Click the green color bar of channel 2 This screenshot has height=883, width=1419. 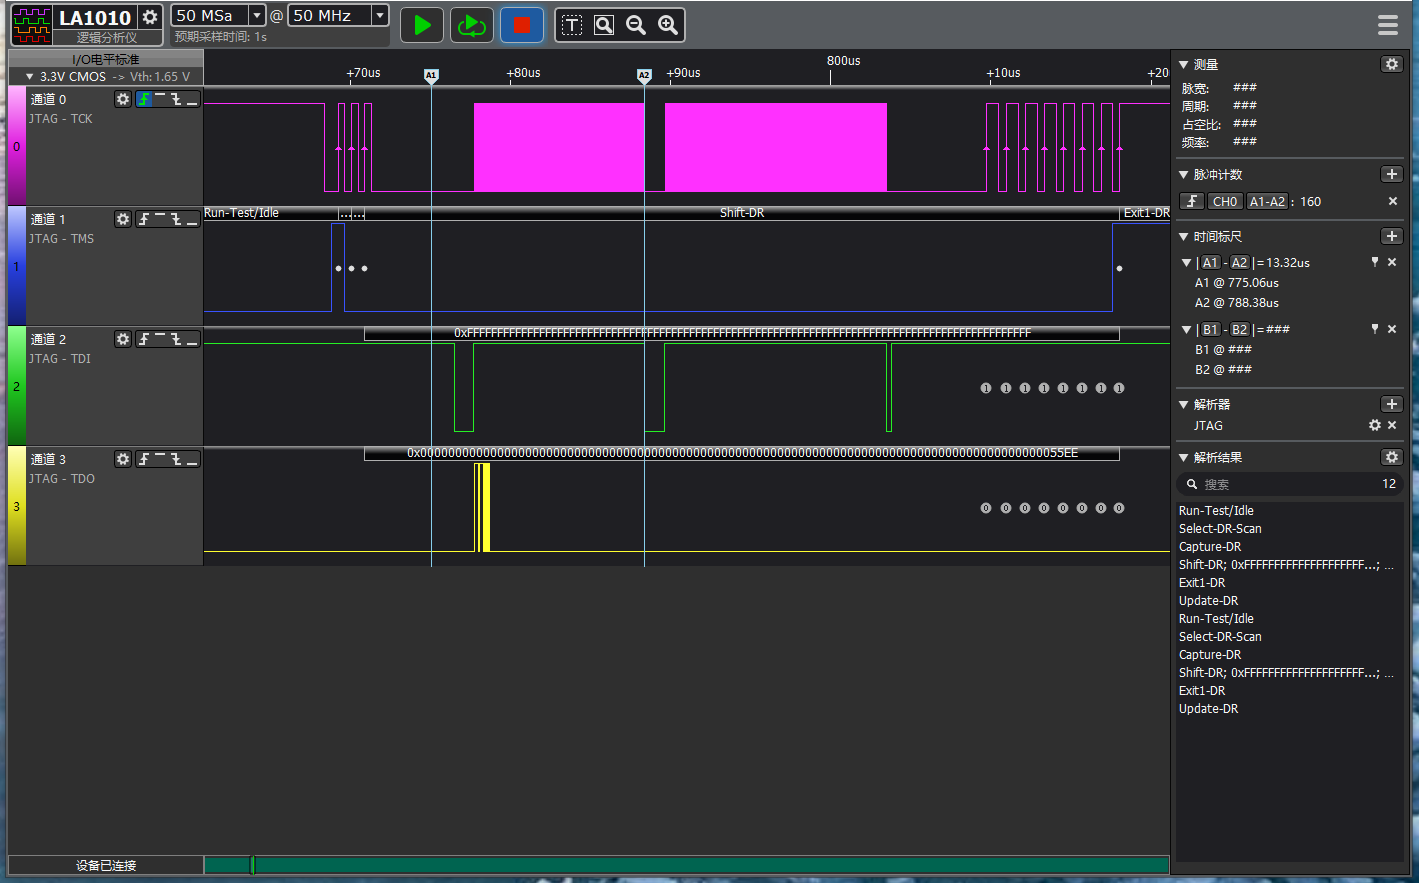coord(17,386)
